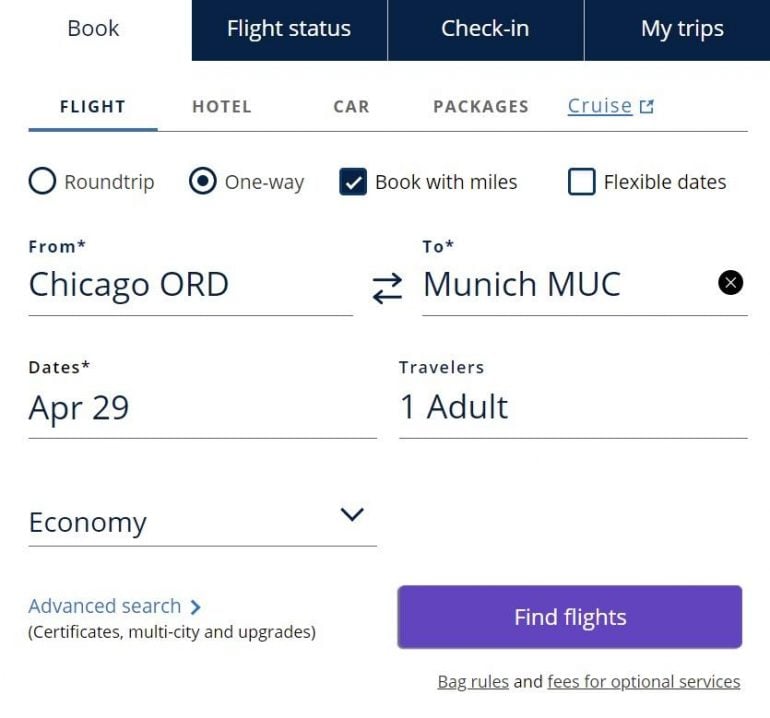Open the Dates picker showing Apr 29
770x718 pixels.
pos(202,408)
